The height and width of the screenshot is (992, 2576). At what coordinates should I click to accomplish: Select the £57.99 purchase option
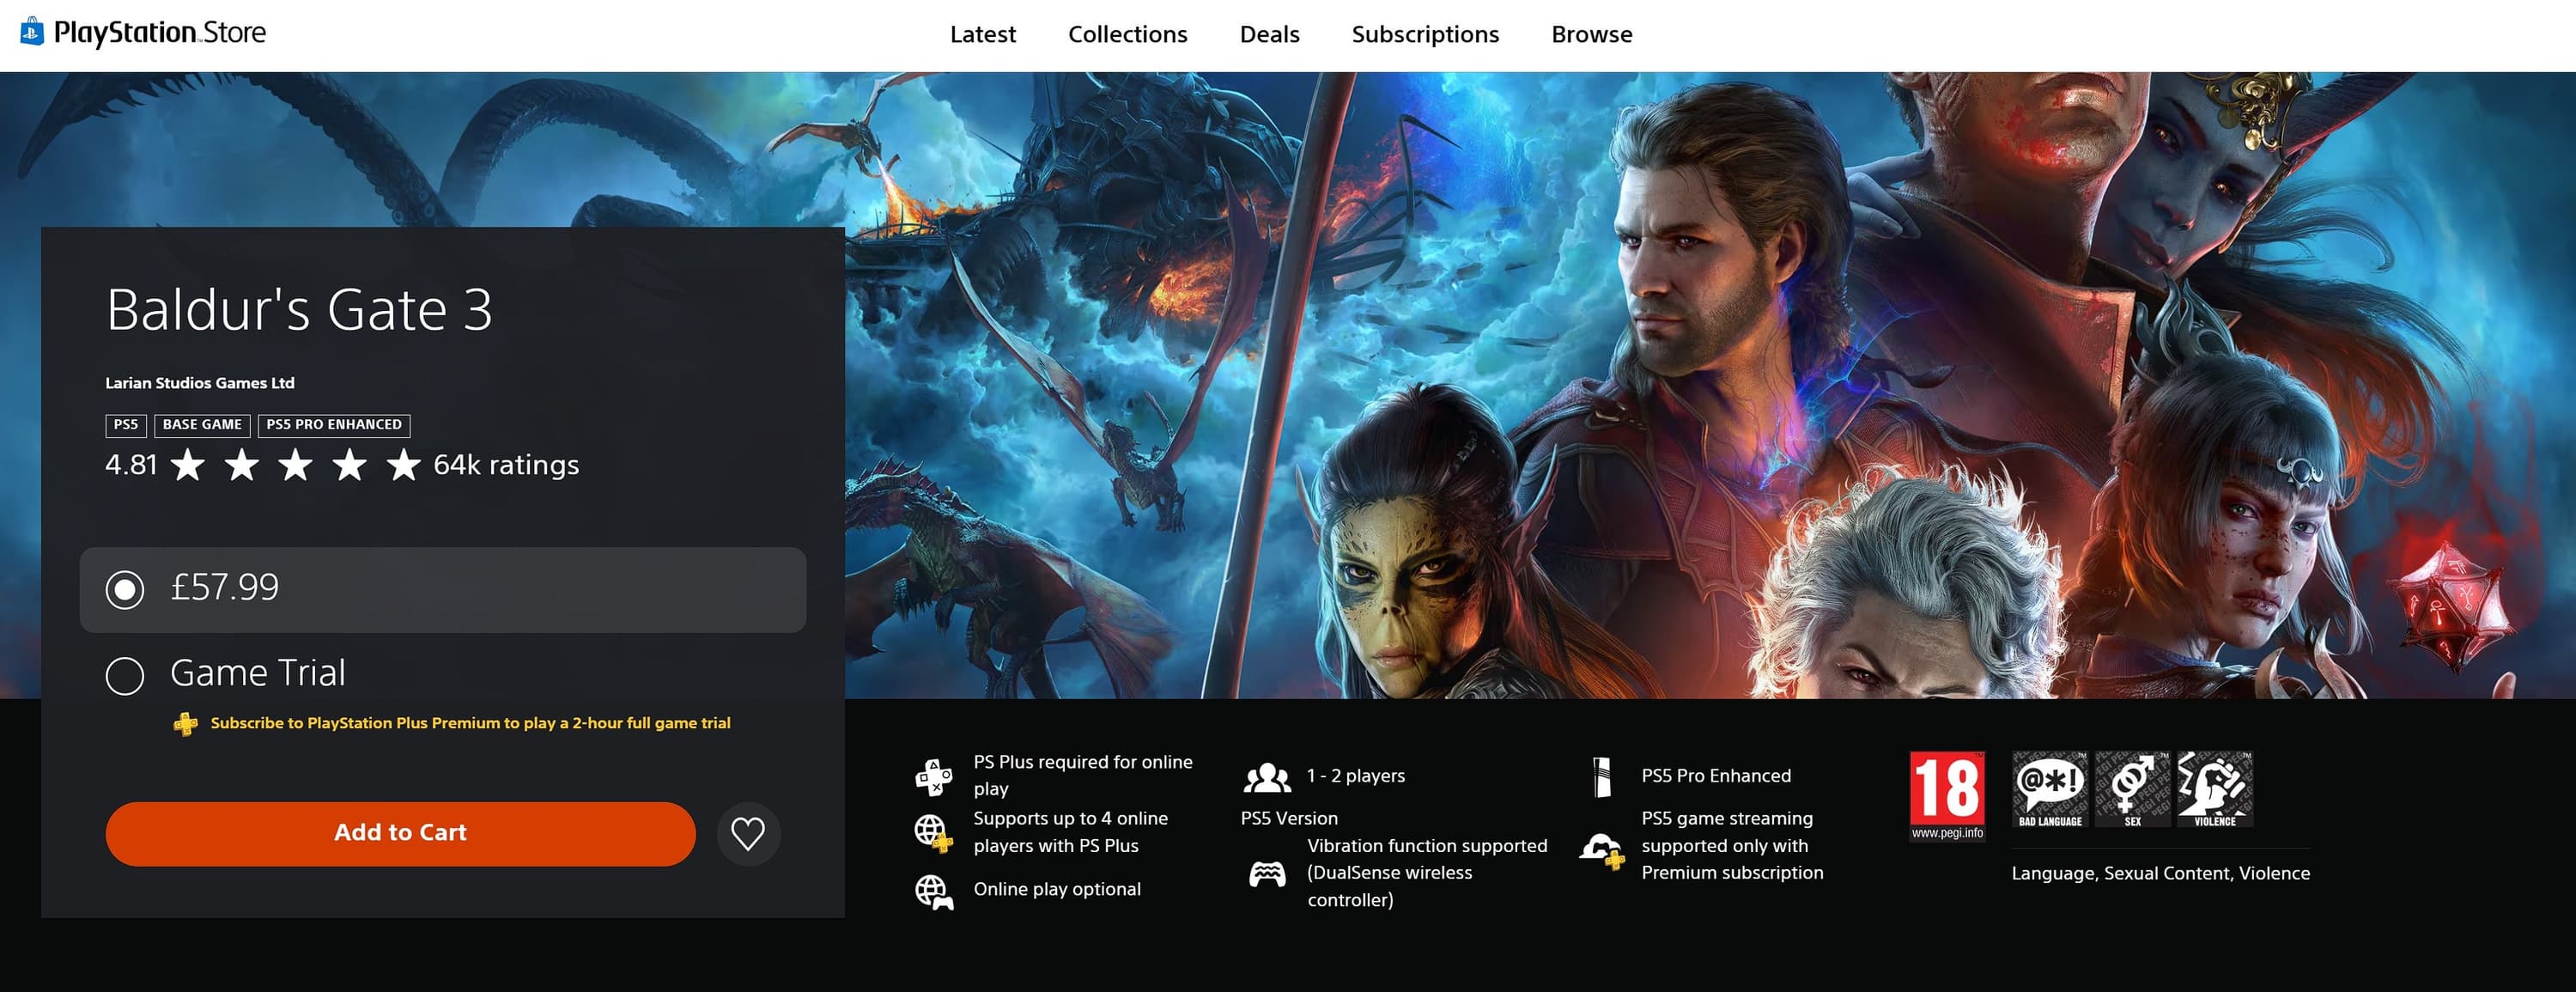(x=125, y=589)
